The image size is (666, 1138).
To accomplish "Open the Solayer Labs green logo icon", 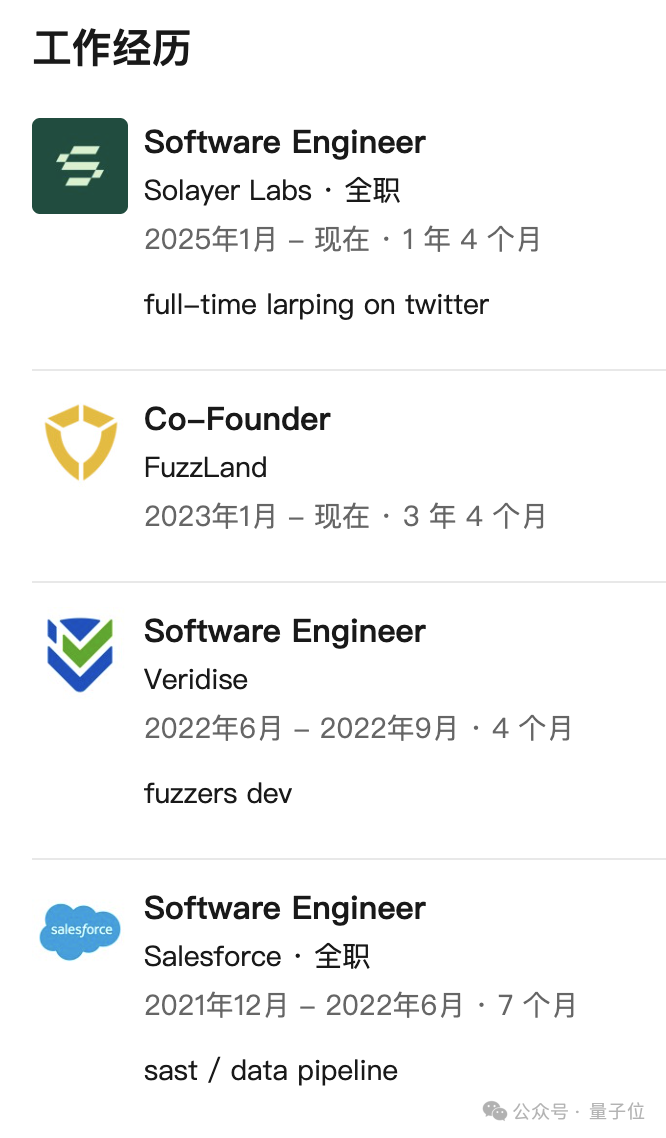I will [x=80, y=166].
